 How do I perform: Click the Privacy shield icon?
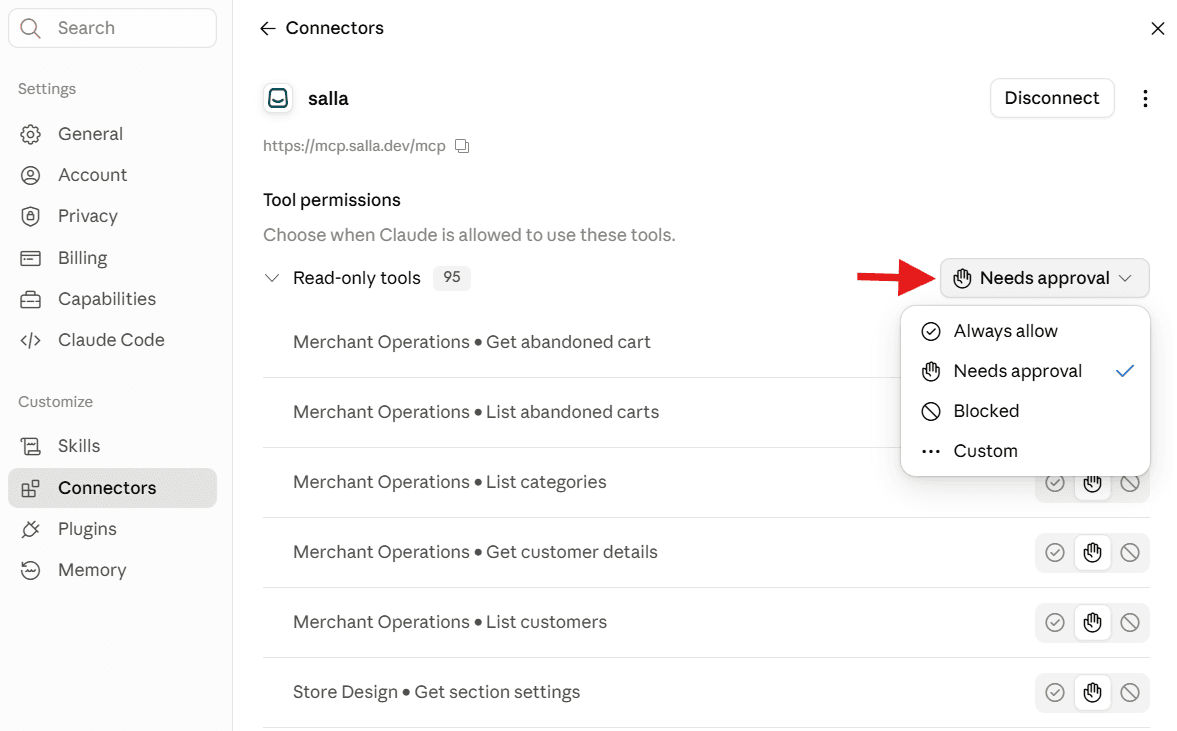click(30, 216)
